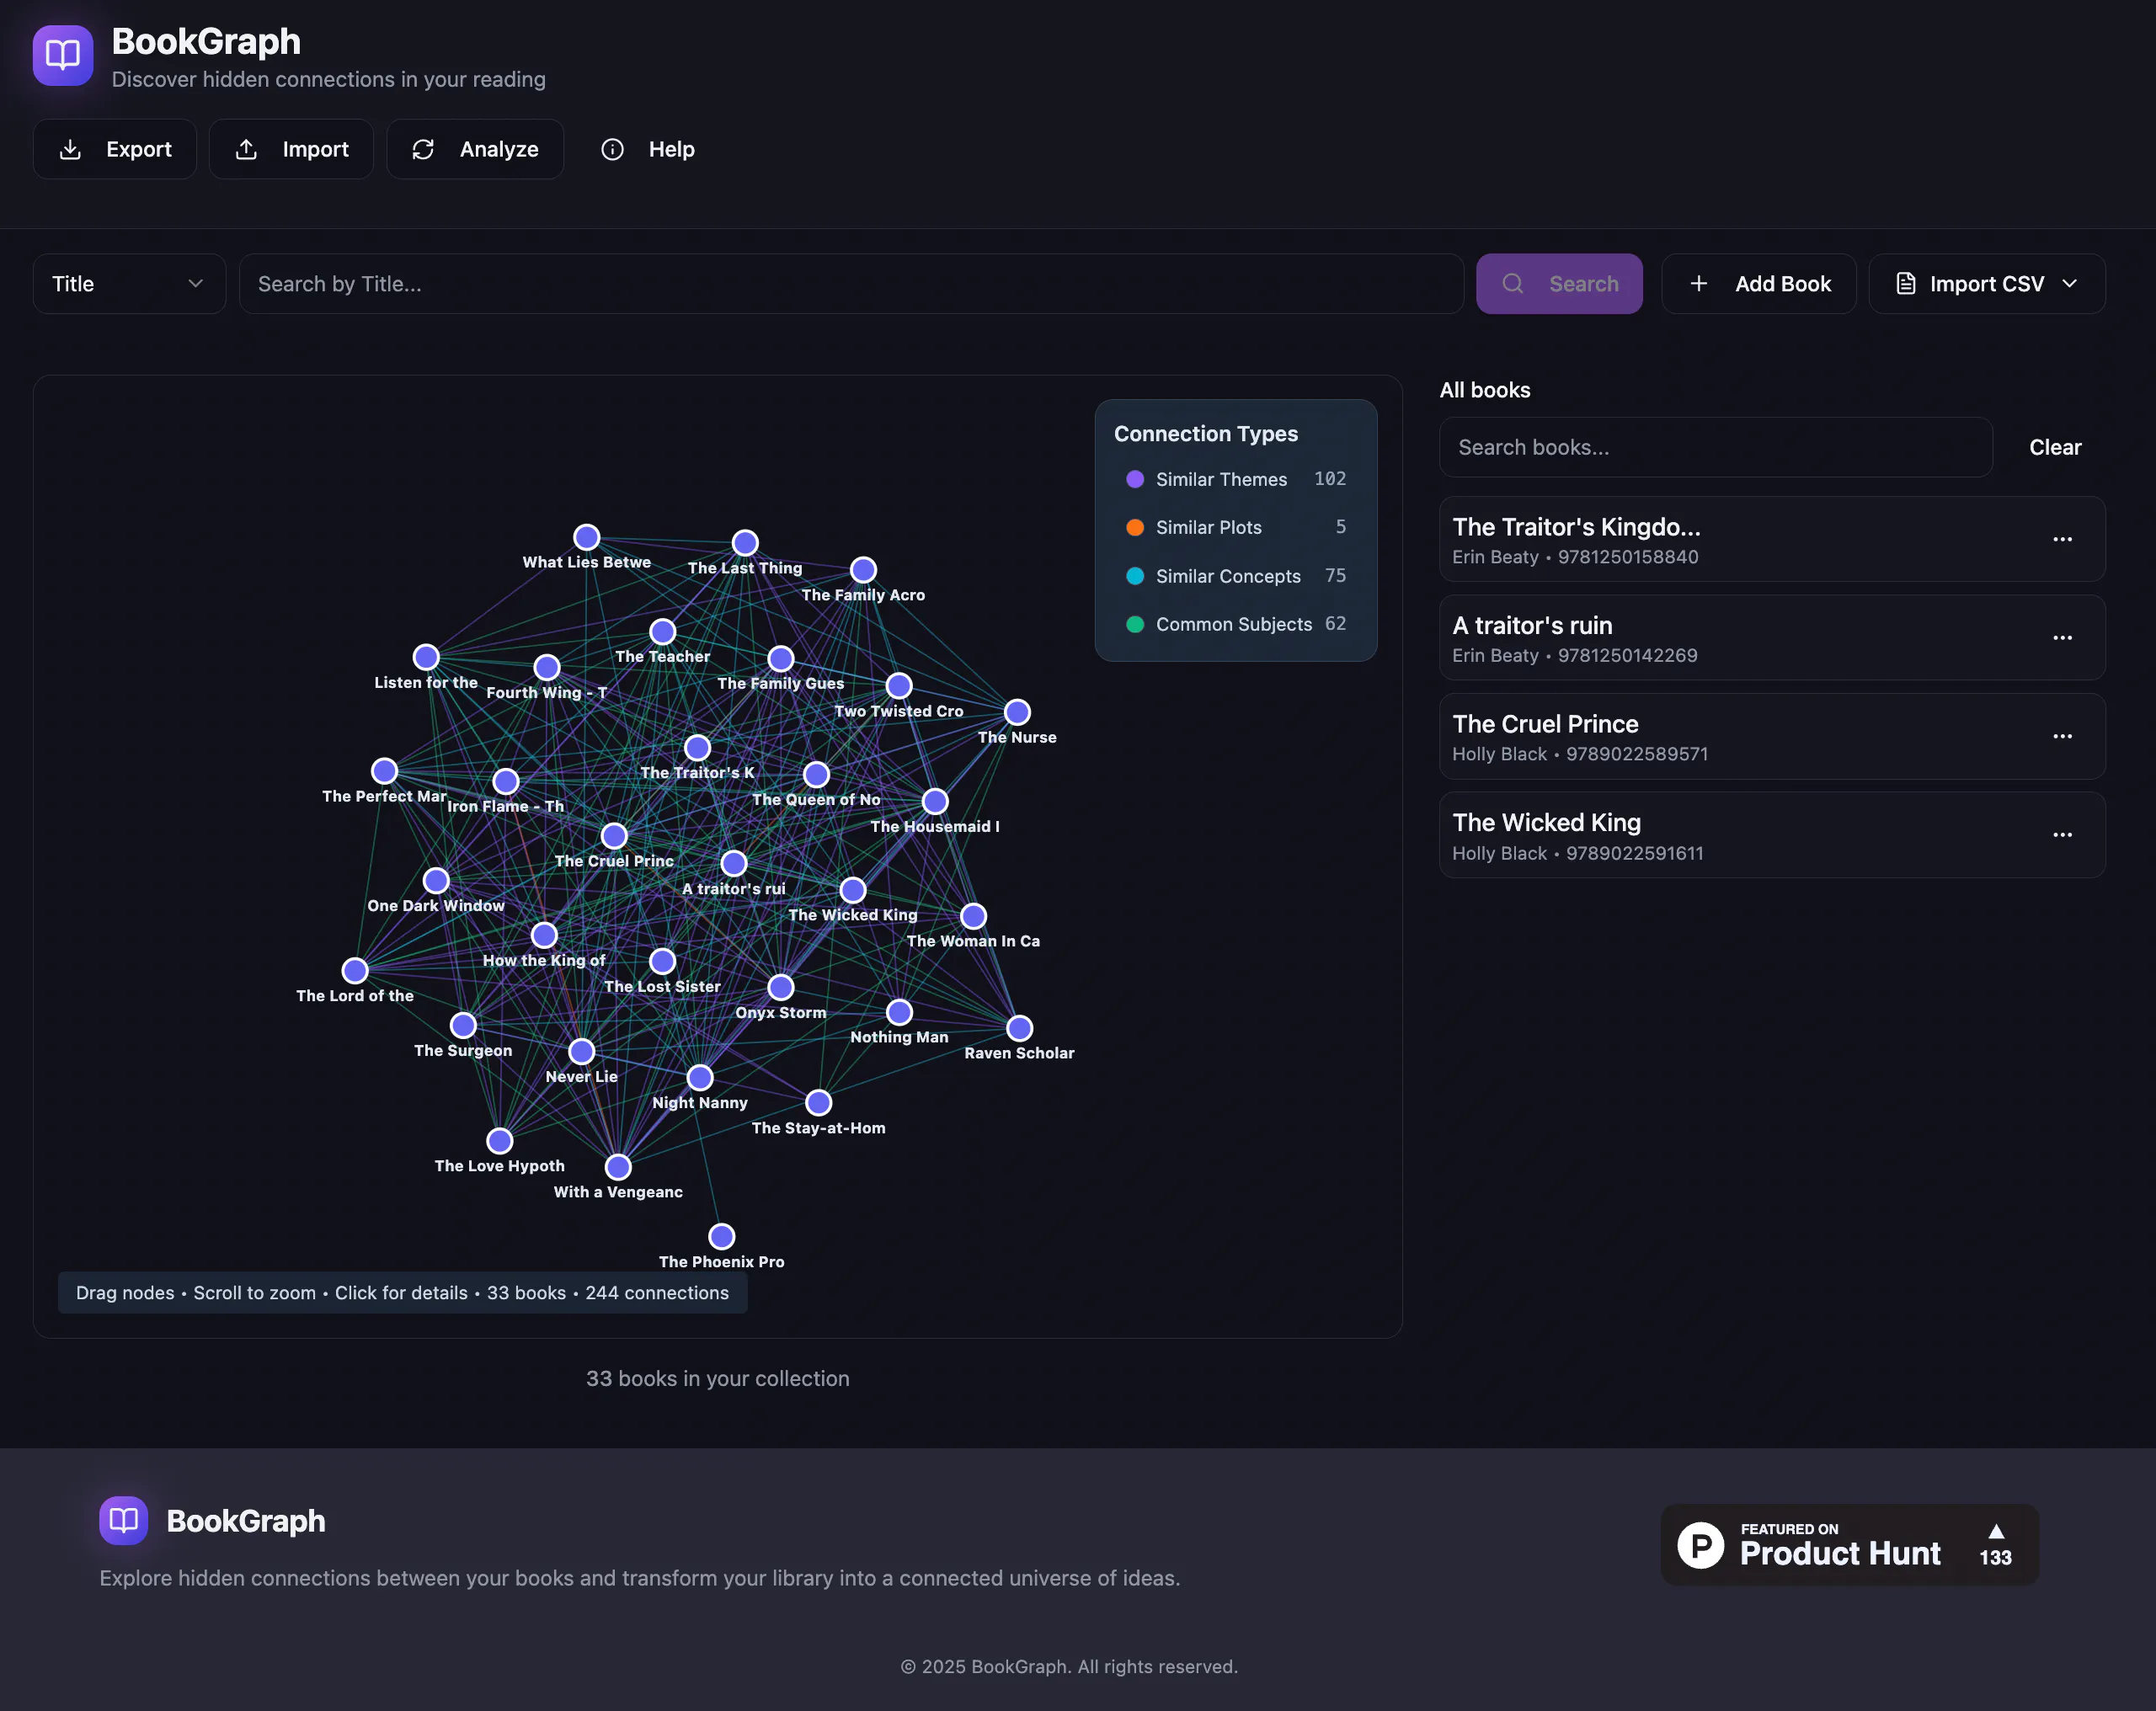This screenshot has width=2156, height=1711.
Task: Open options menu for The Wicked King
Action: pos(2062,835)
